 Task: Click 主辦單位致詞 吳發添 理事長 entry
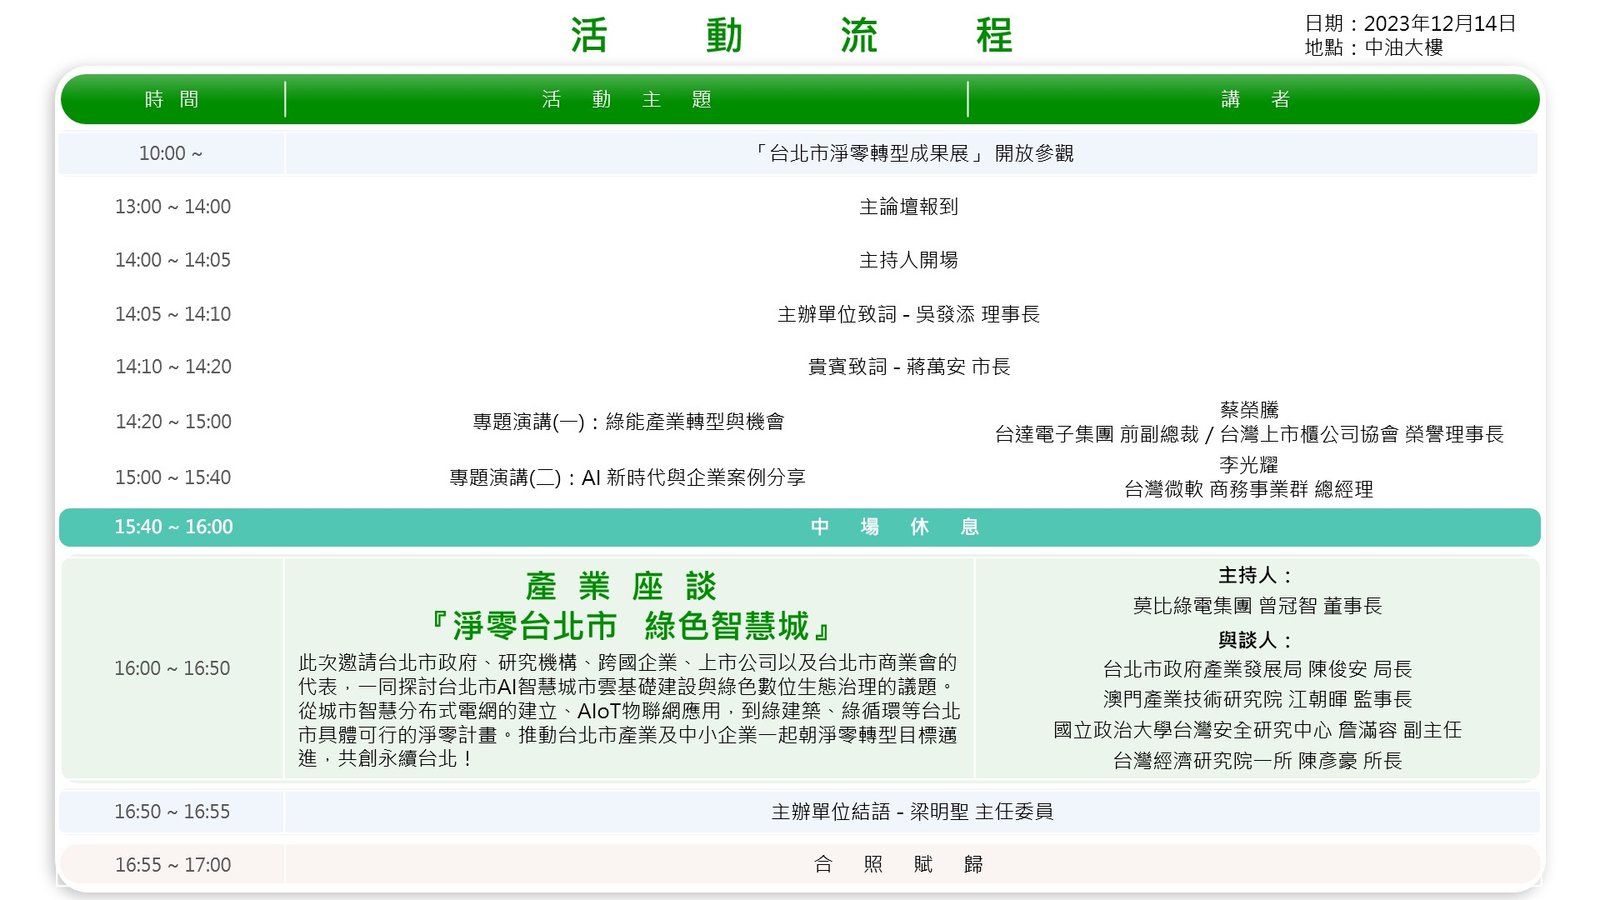[x=908, y=315]
